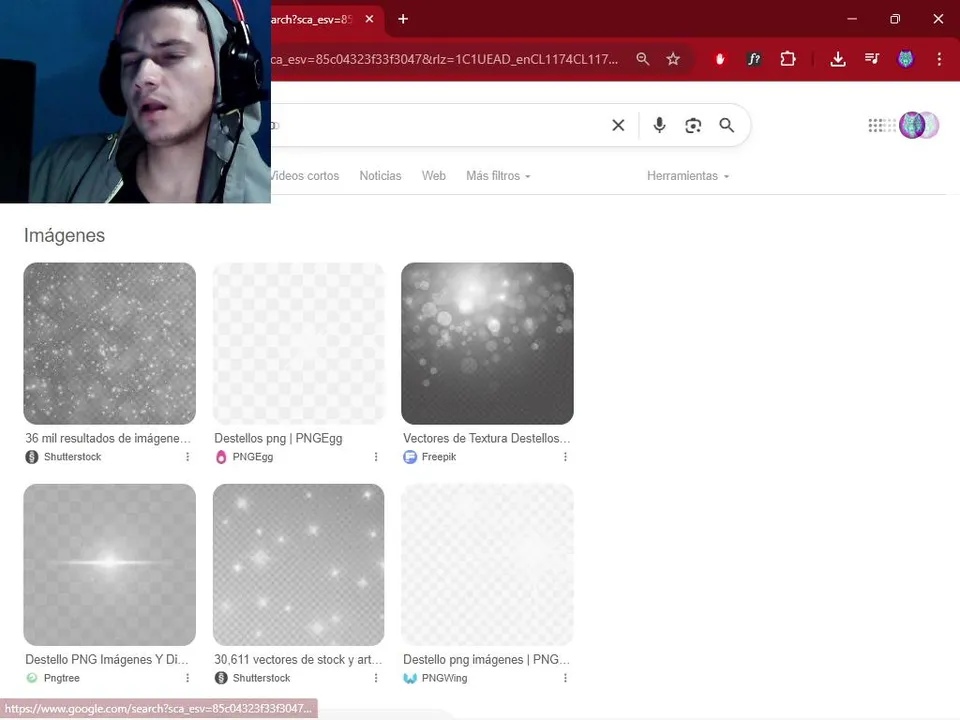Open options menu for Freepik result
The width and height of the screenshot is (960, 720).
[x=565, y=457]
